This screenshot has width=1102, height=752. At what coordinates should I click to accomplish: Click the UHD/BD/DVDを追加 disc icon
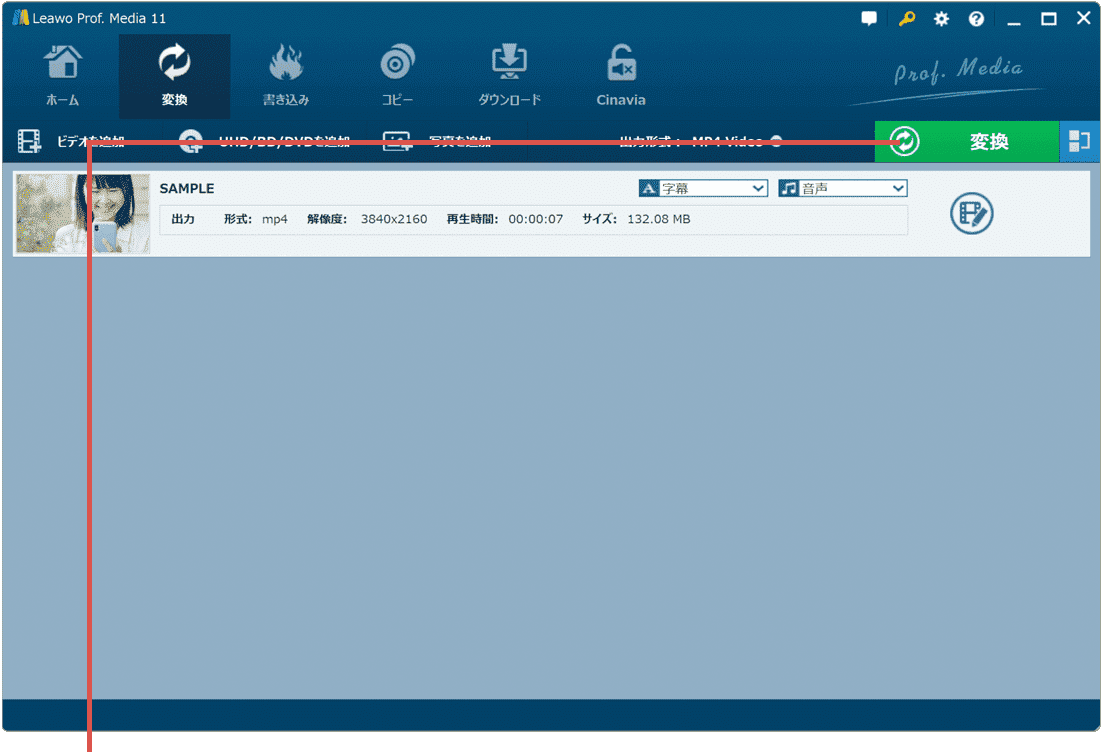click(x=190, y=141)
